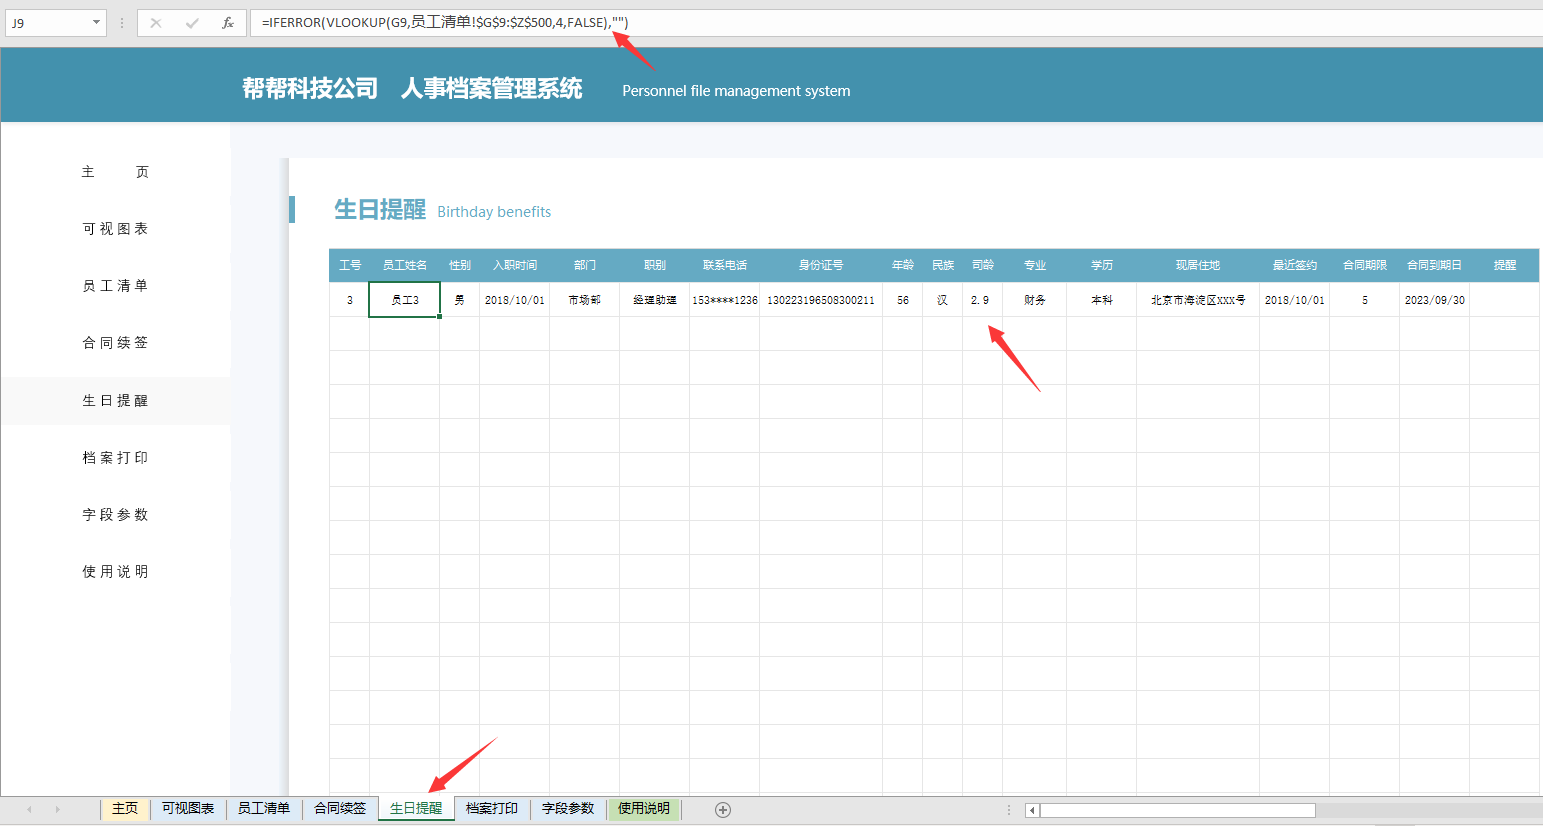Click the 入职时间 column header
This screenshot has height=826, width=1543.
(x=515, y=265)
